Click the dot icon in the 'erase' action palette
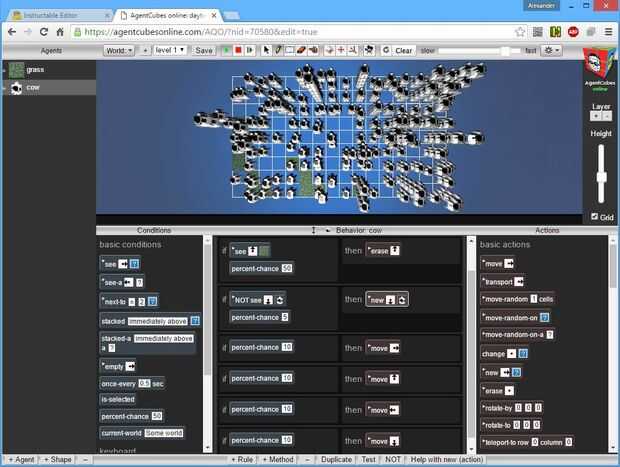620x467 pixels. (509, 391)
